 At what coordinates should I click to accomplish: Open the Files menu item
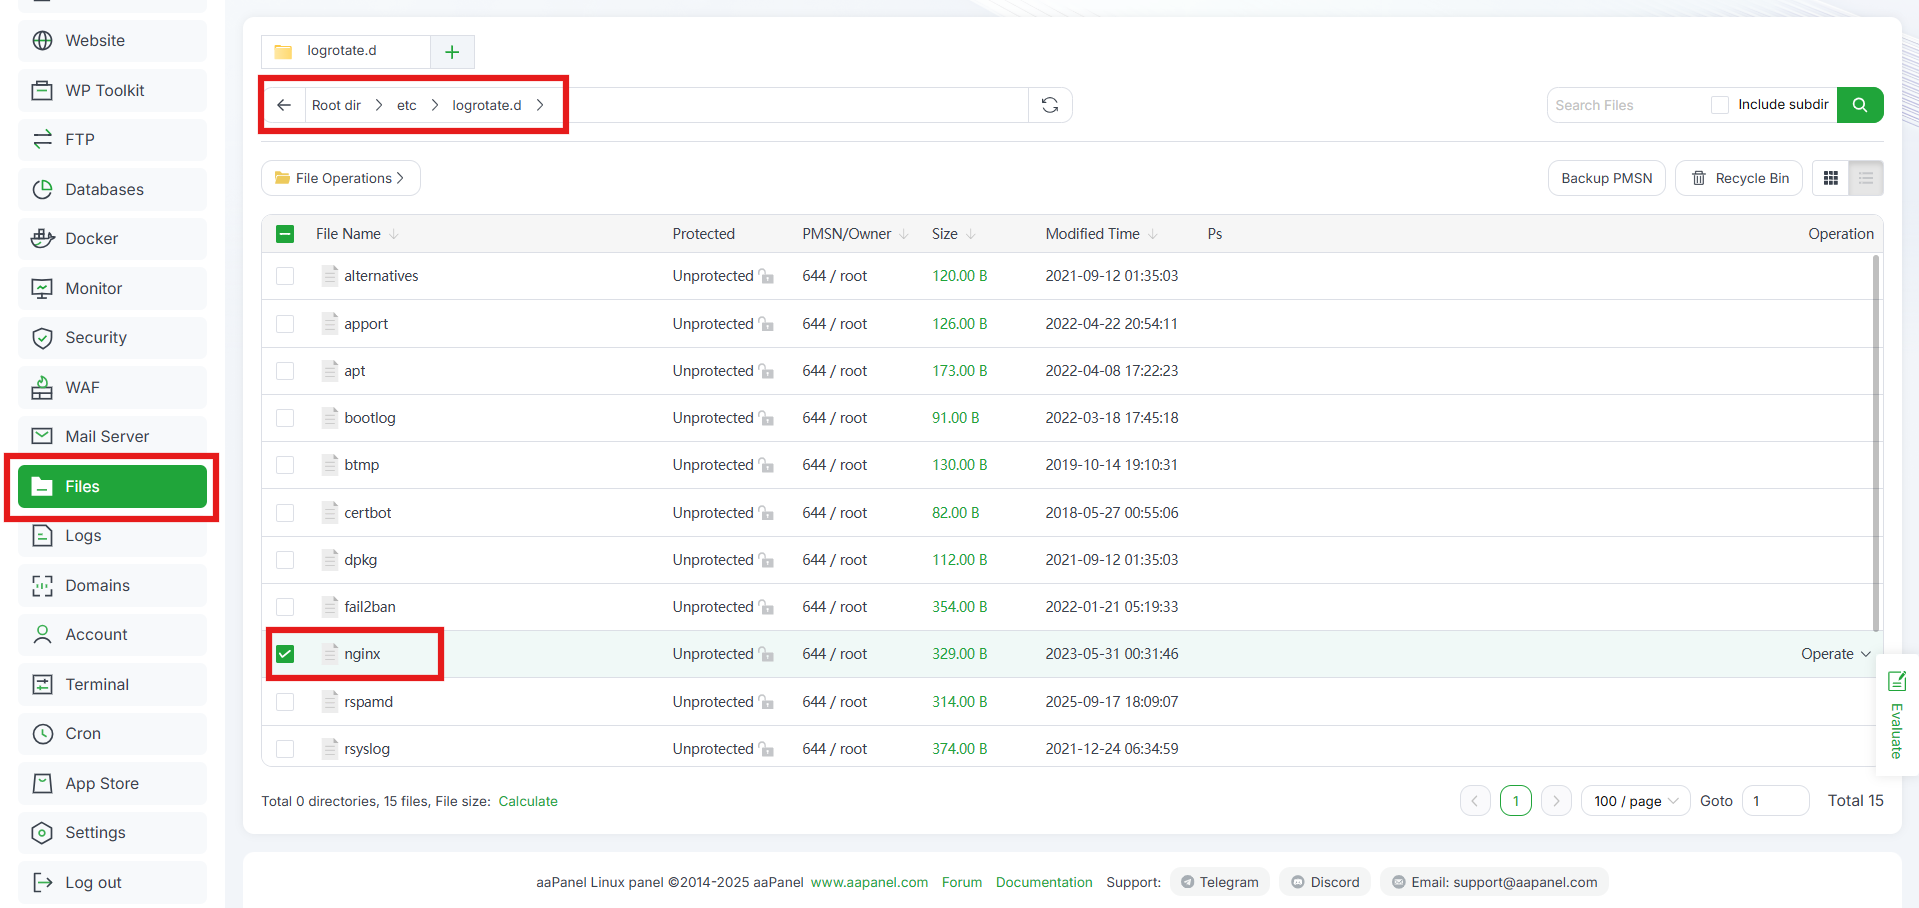[112, 486]
